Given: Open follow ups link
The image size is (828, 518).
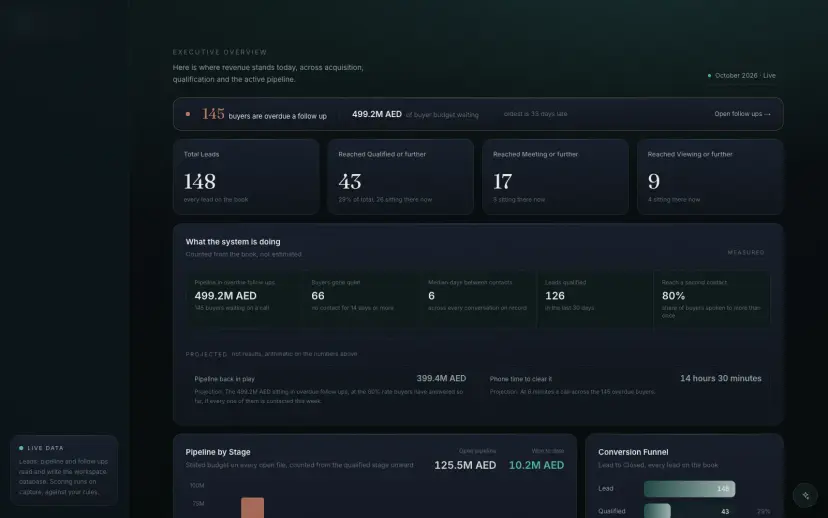Looking at the screenshot, I should pos(742,114).
